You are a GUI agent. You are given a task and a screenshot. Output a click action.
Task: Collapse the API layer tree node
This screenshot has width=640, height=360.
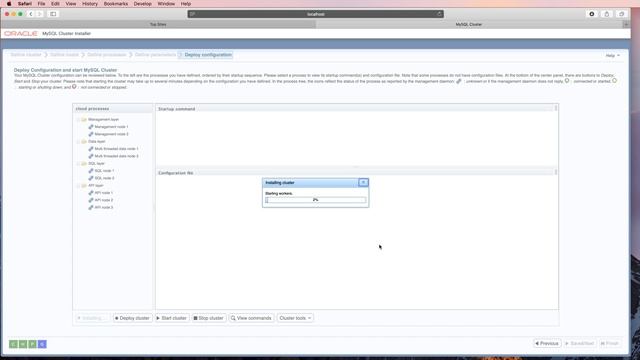tap(78, 186)
